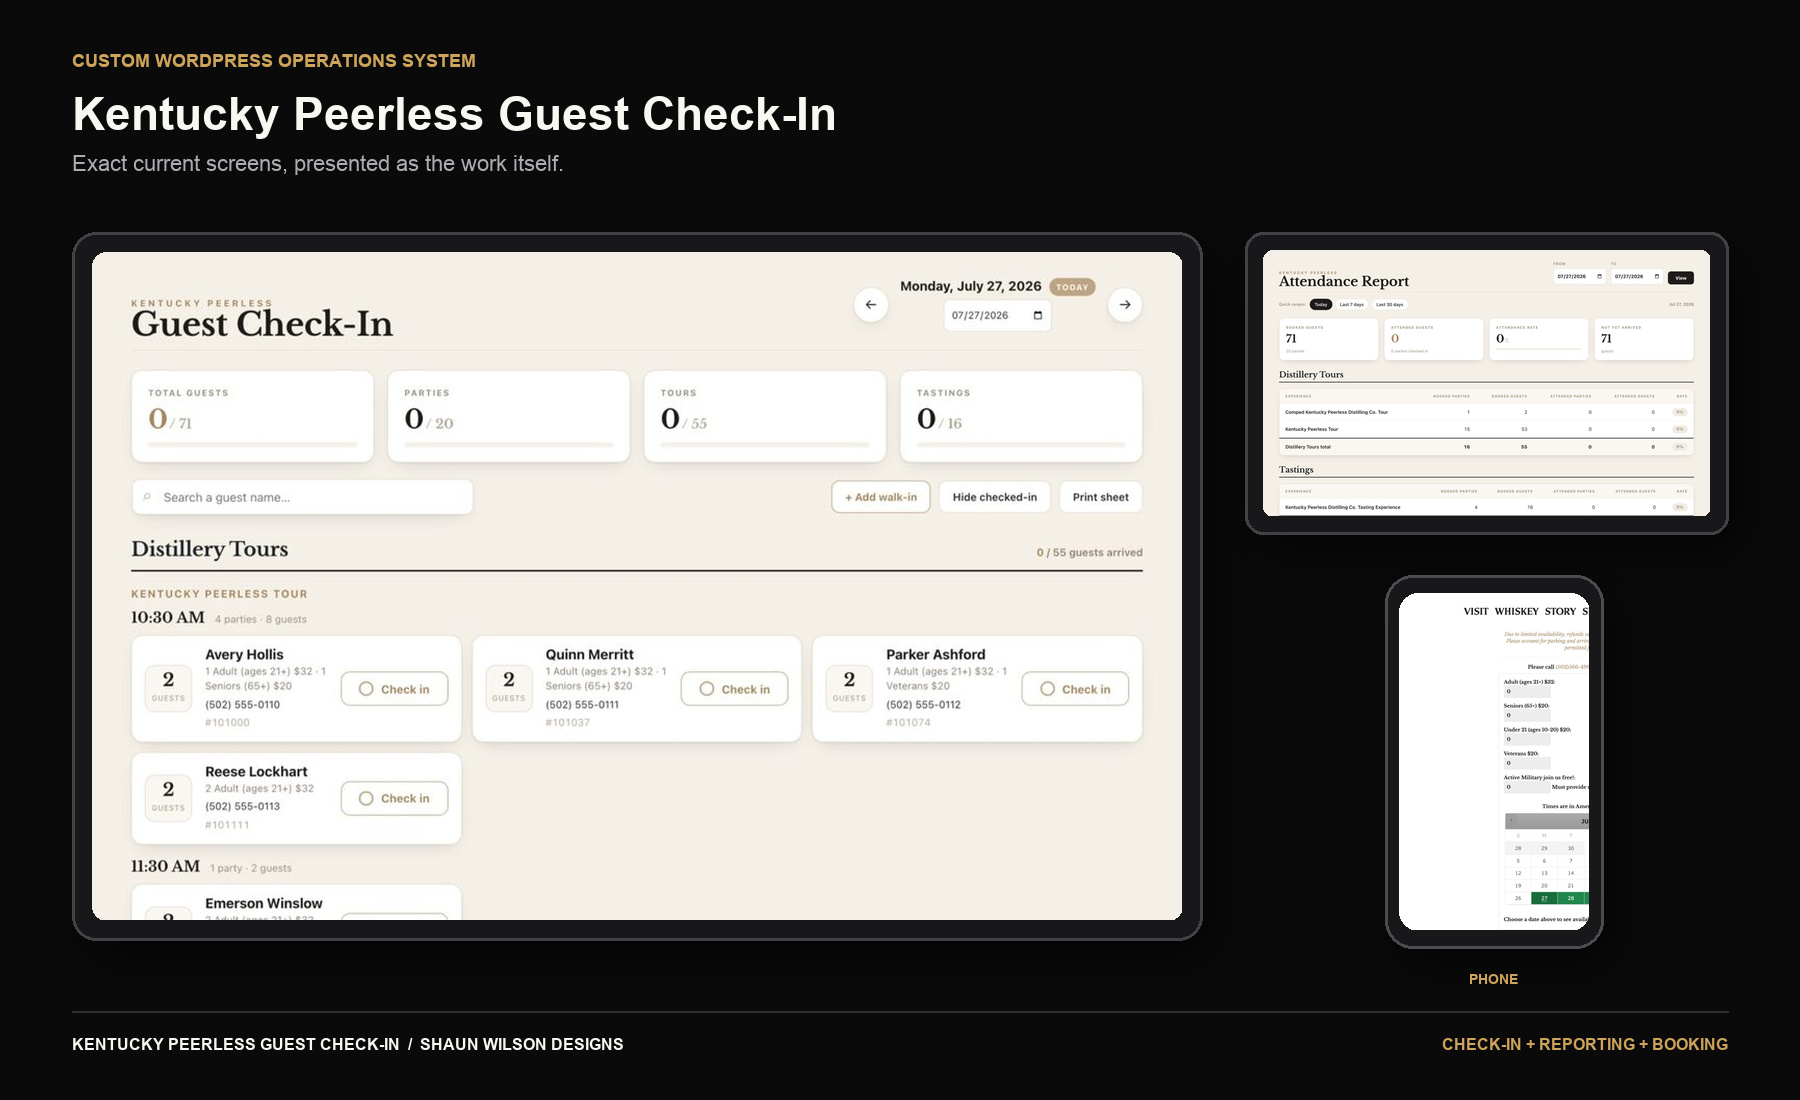Go to previous month on phone calendar
The height and width of the screenshot is (1100, 1800).
click(1511, 820)
